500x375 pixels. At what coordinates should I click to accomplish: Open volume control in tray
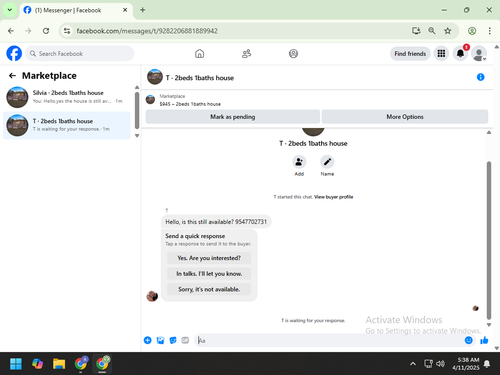pyautogui.click(x=440, y=363)
